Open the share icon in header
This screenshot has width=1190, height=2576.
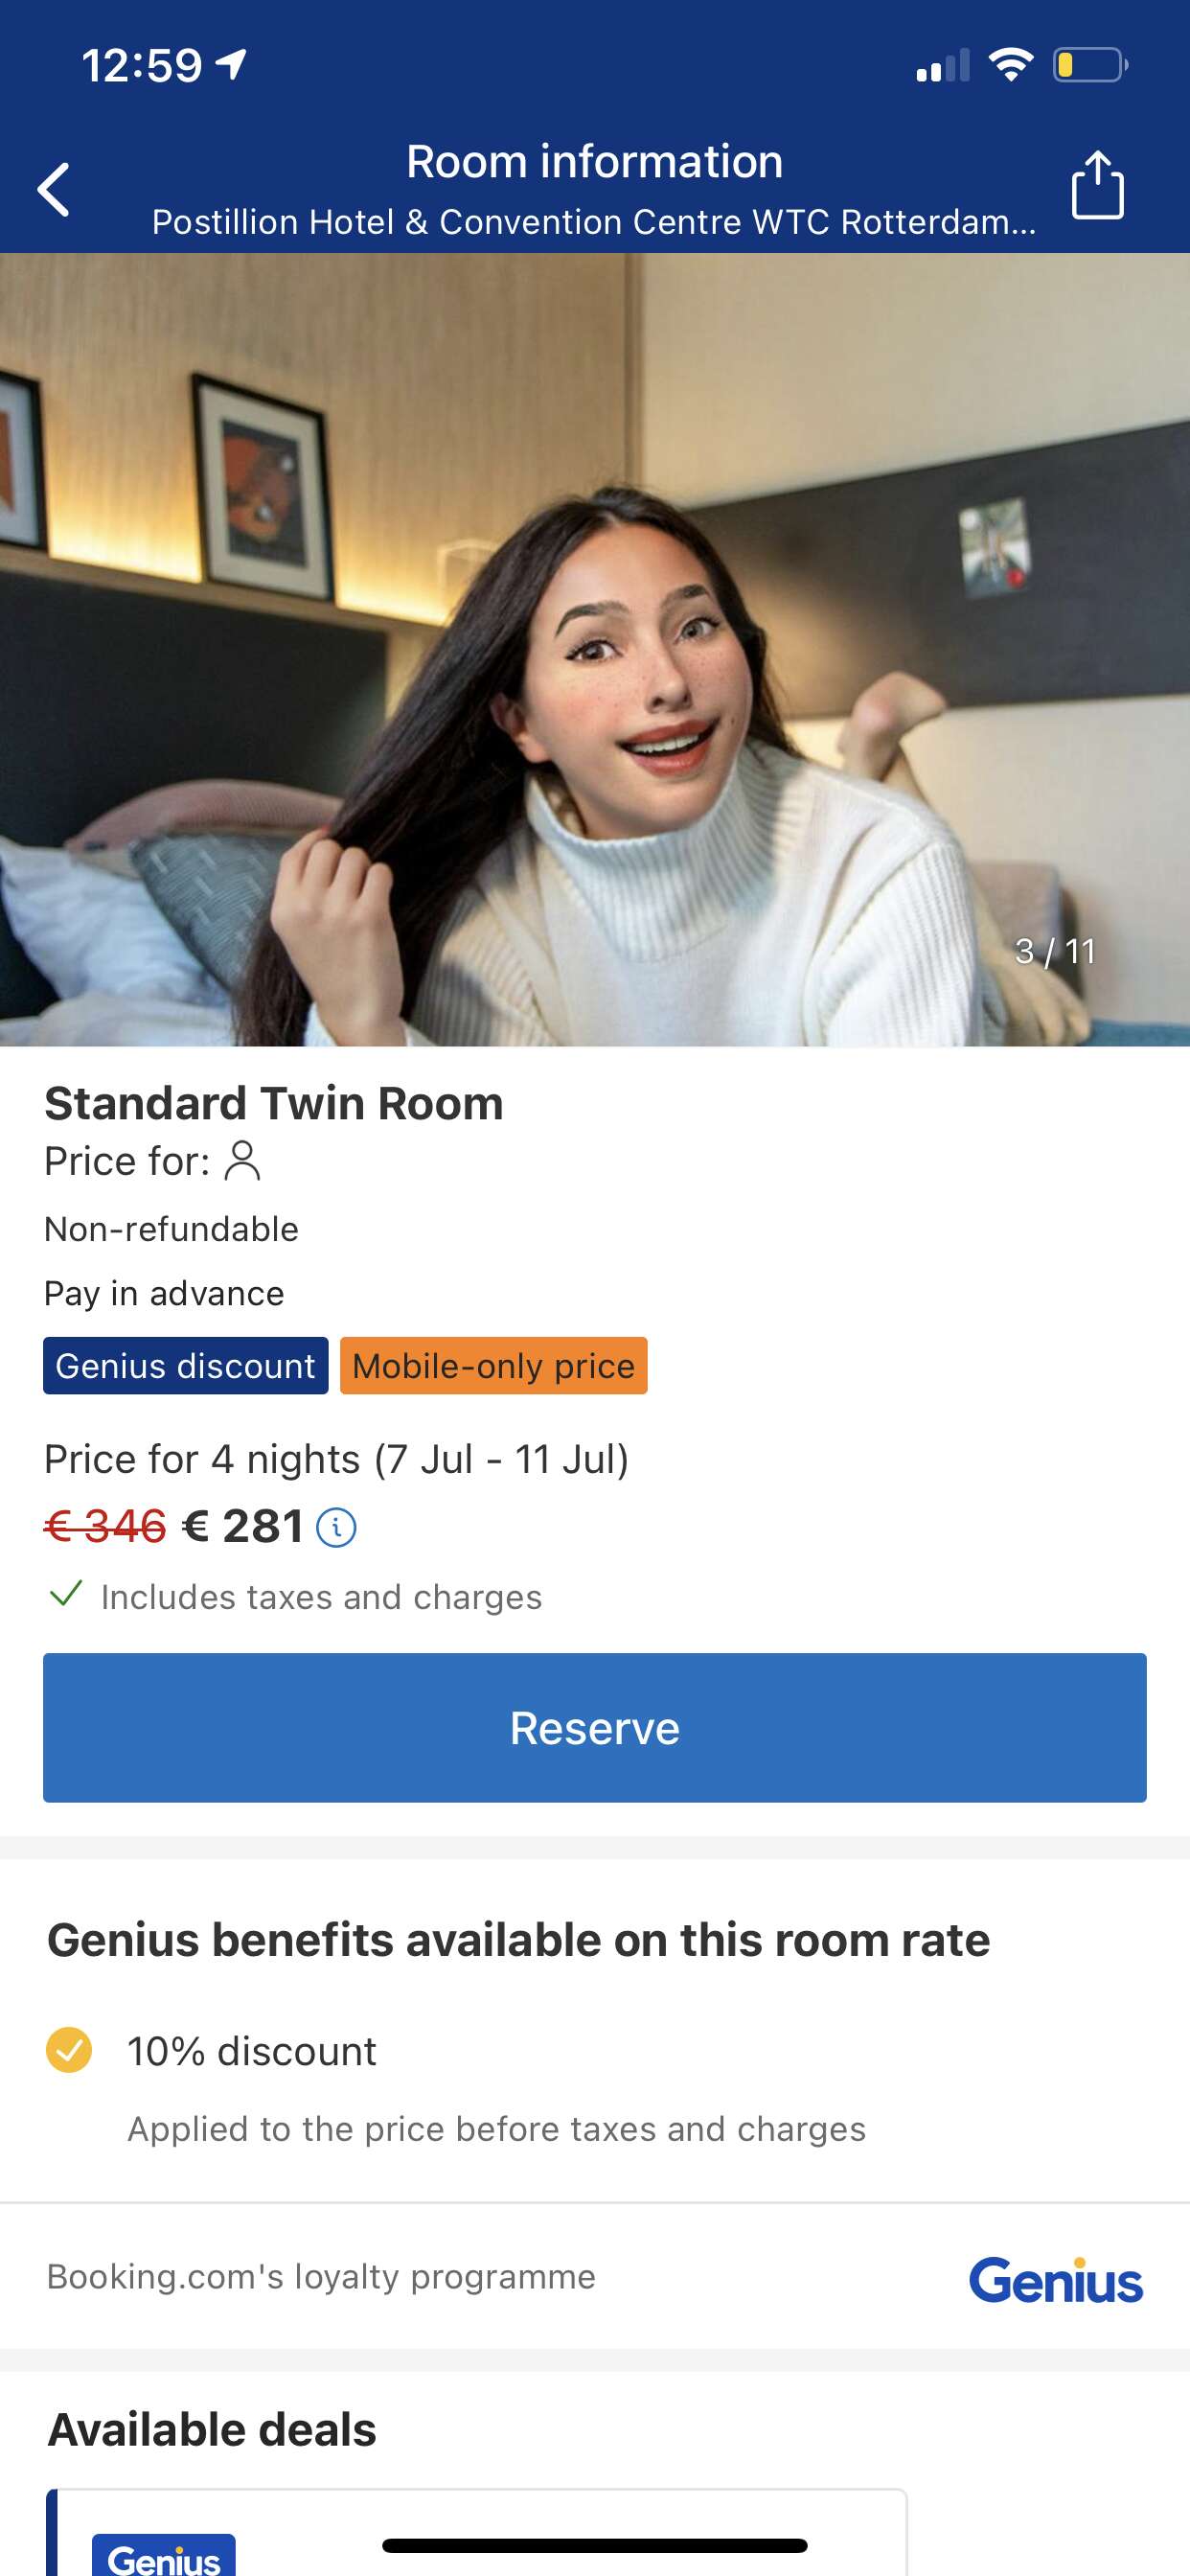[1097, 185]
